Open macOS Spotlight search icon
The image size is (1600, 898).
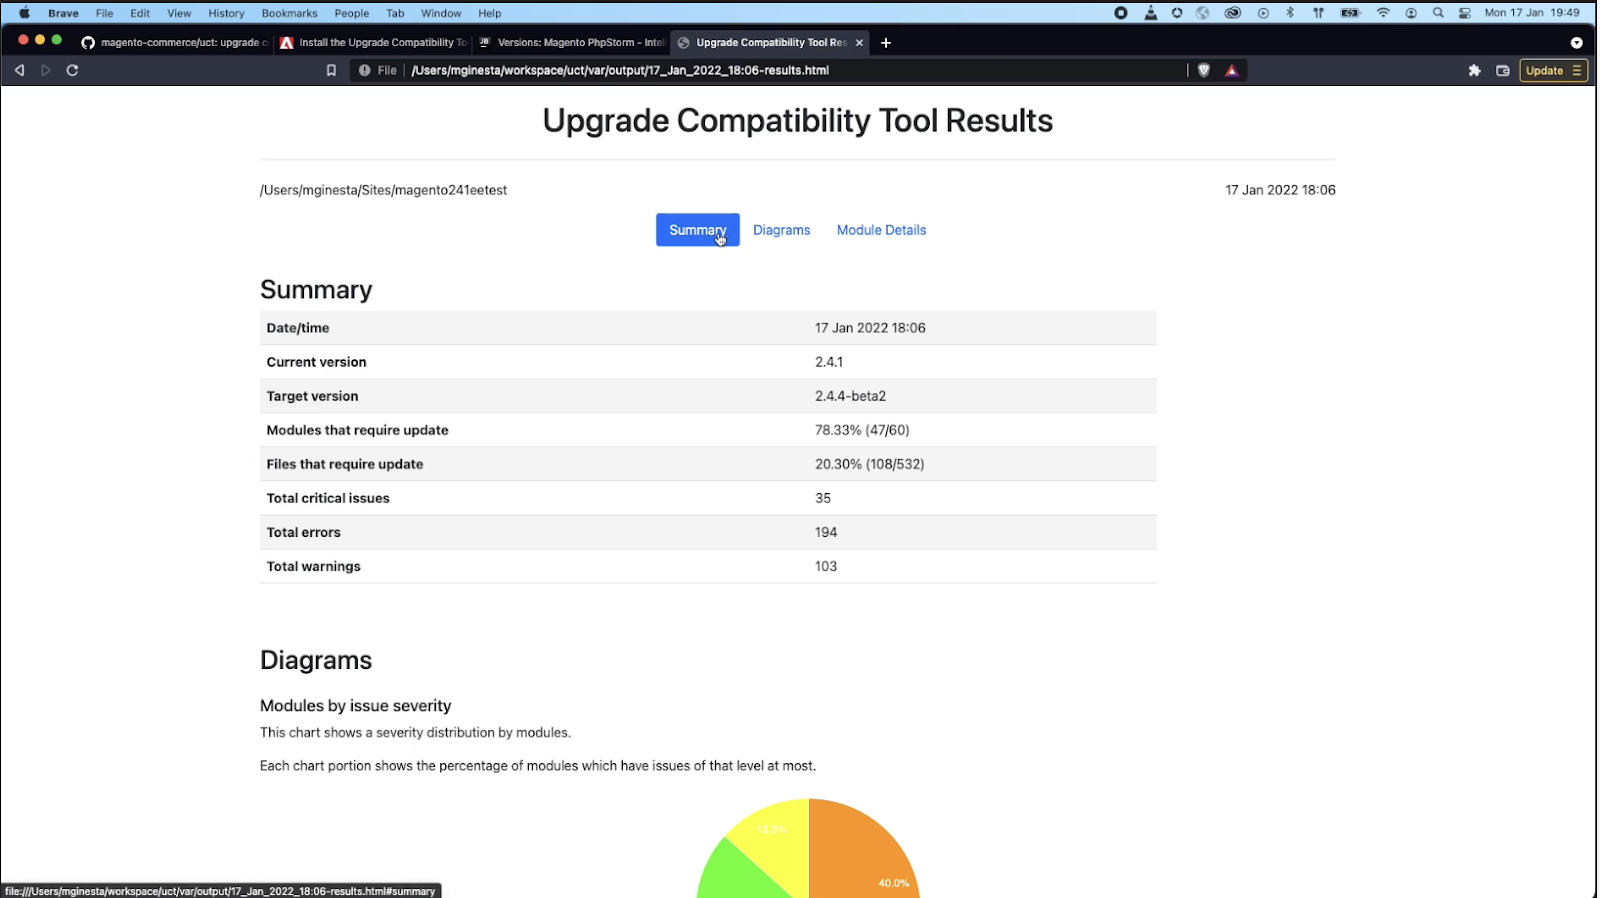[1438, 13]
